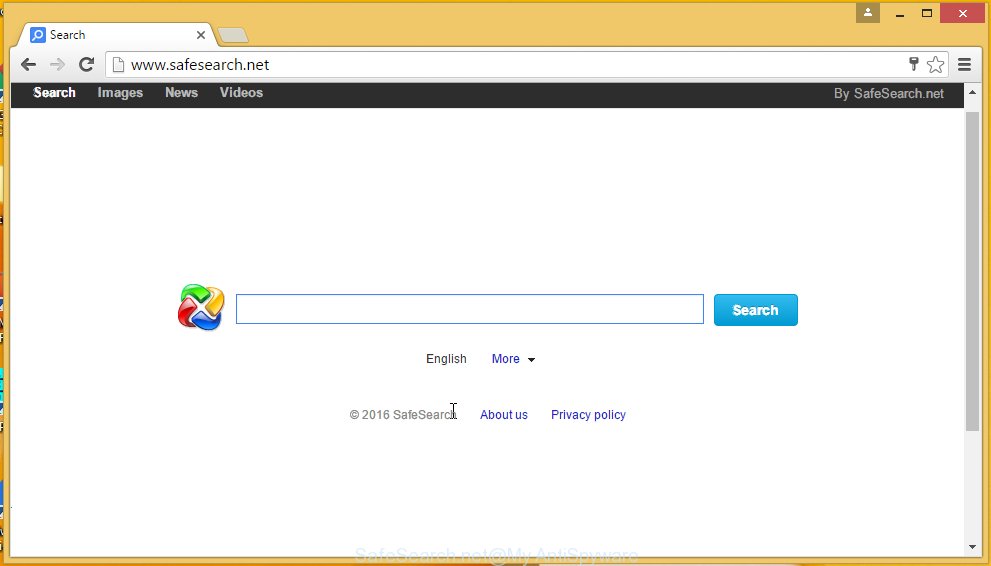Switch to Search in the black navigation bar

click(54, 93)
